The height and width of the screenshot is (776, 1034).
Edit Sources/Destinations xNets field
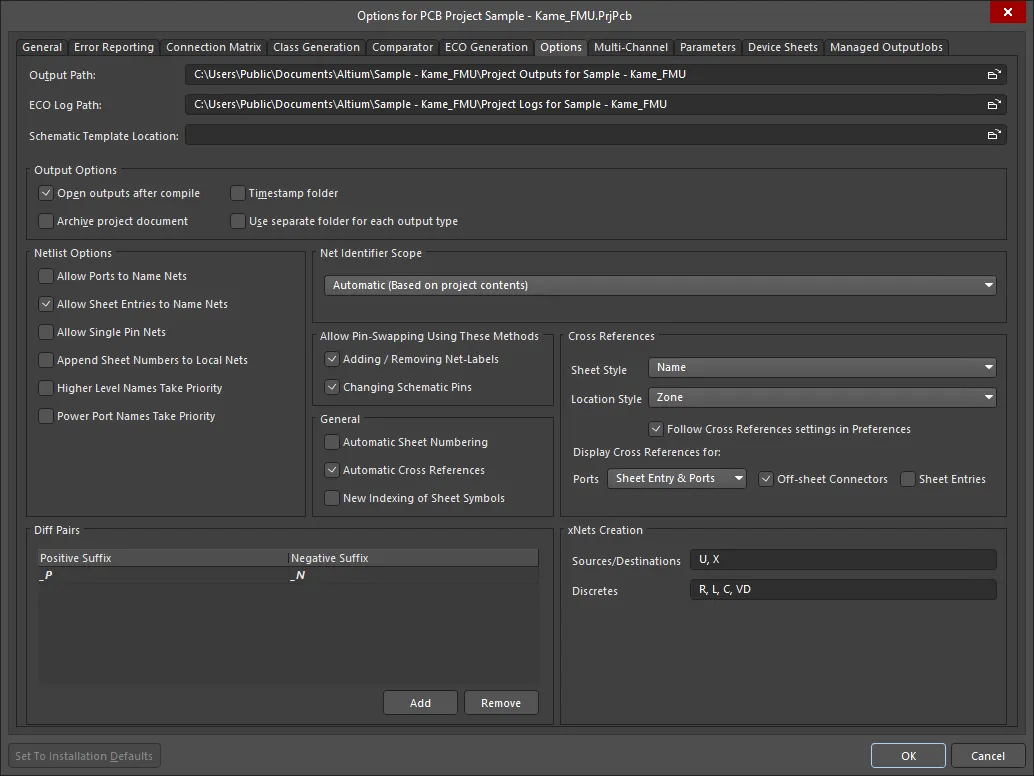[x=843, y=560]
